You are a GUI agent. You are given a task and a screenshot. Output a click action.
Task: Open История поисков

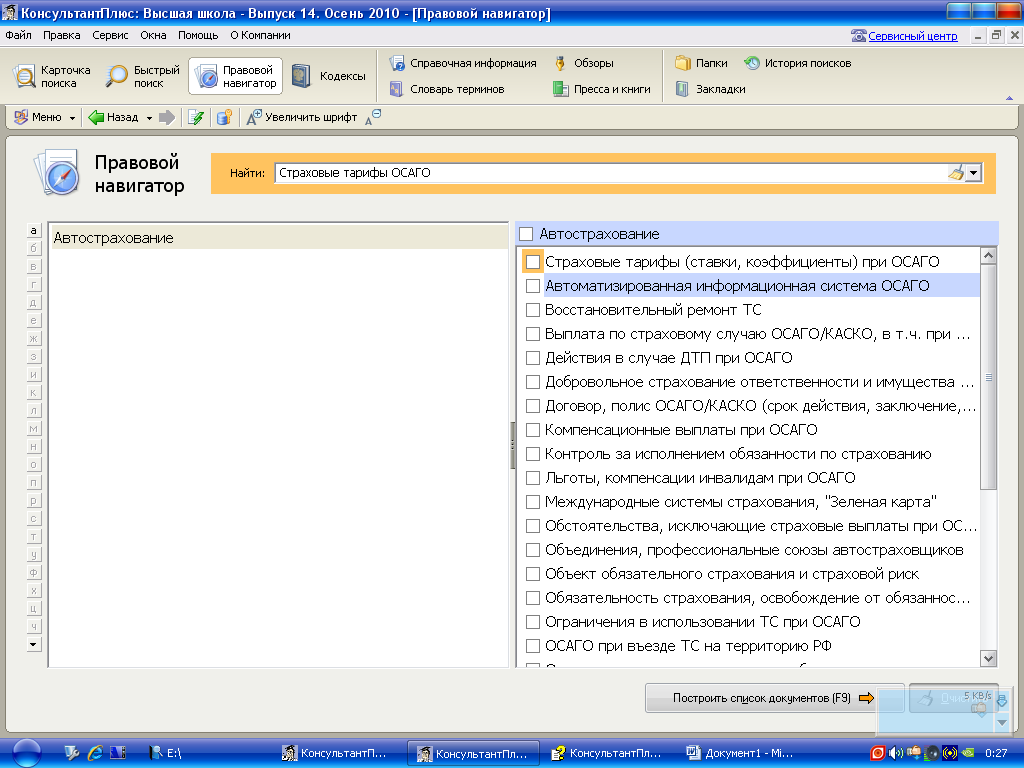point(798,63)
